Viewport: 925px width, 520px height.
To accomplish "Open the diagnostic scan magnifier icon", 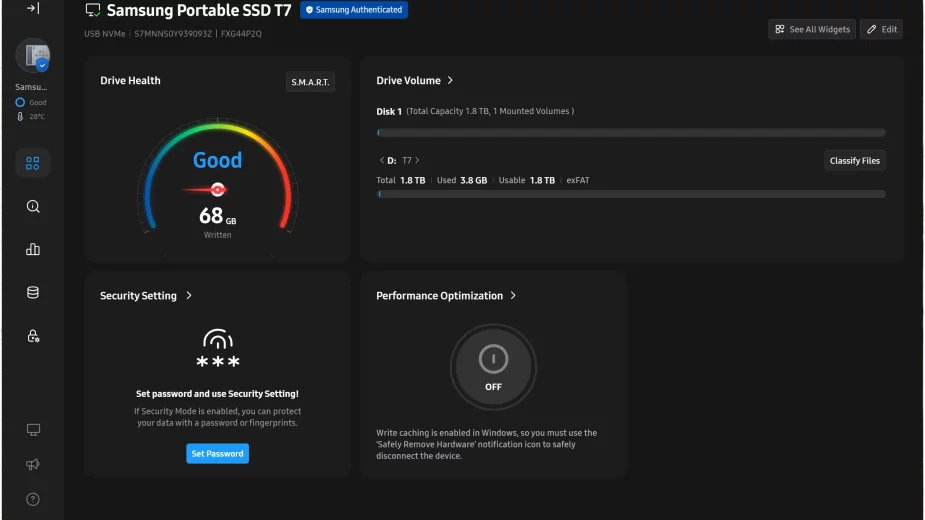I will pyautogui.click(x=33, y=207).
